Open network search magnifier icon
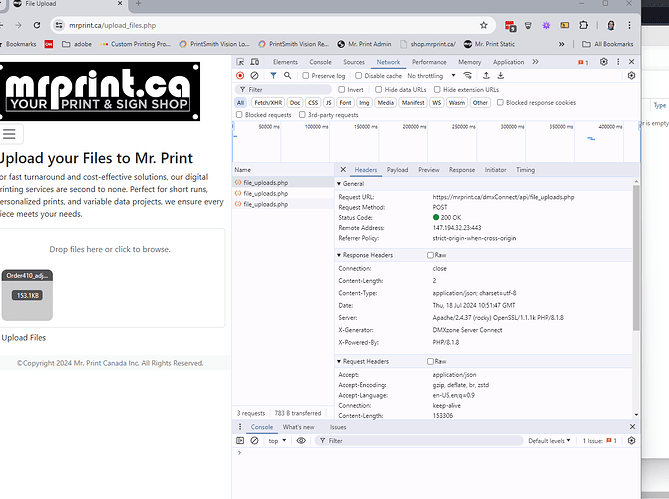This screenshot has height=499, width=669. tap(288, 75)
